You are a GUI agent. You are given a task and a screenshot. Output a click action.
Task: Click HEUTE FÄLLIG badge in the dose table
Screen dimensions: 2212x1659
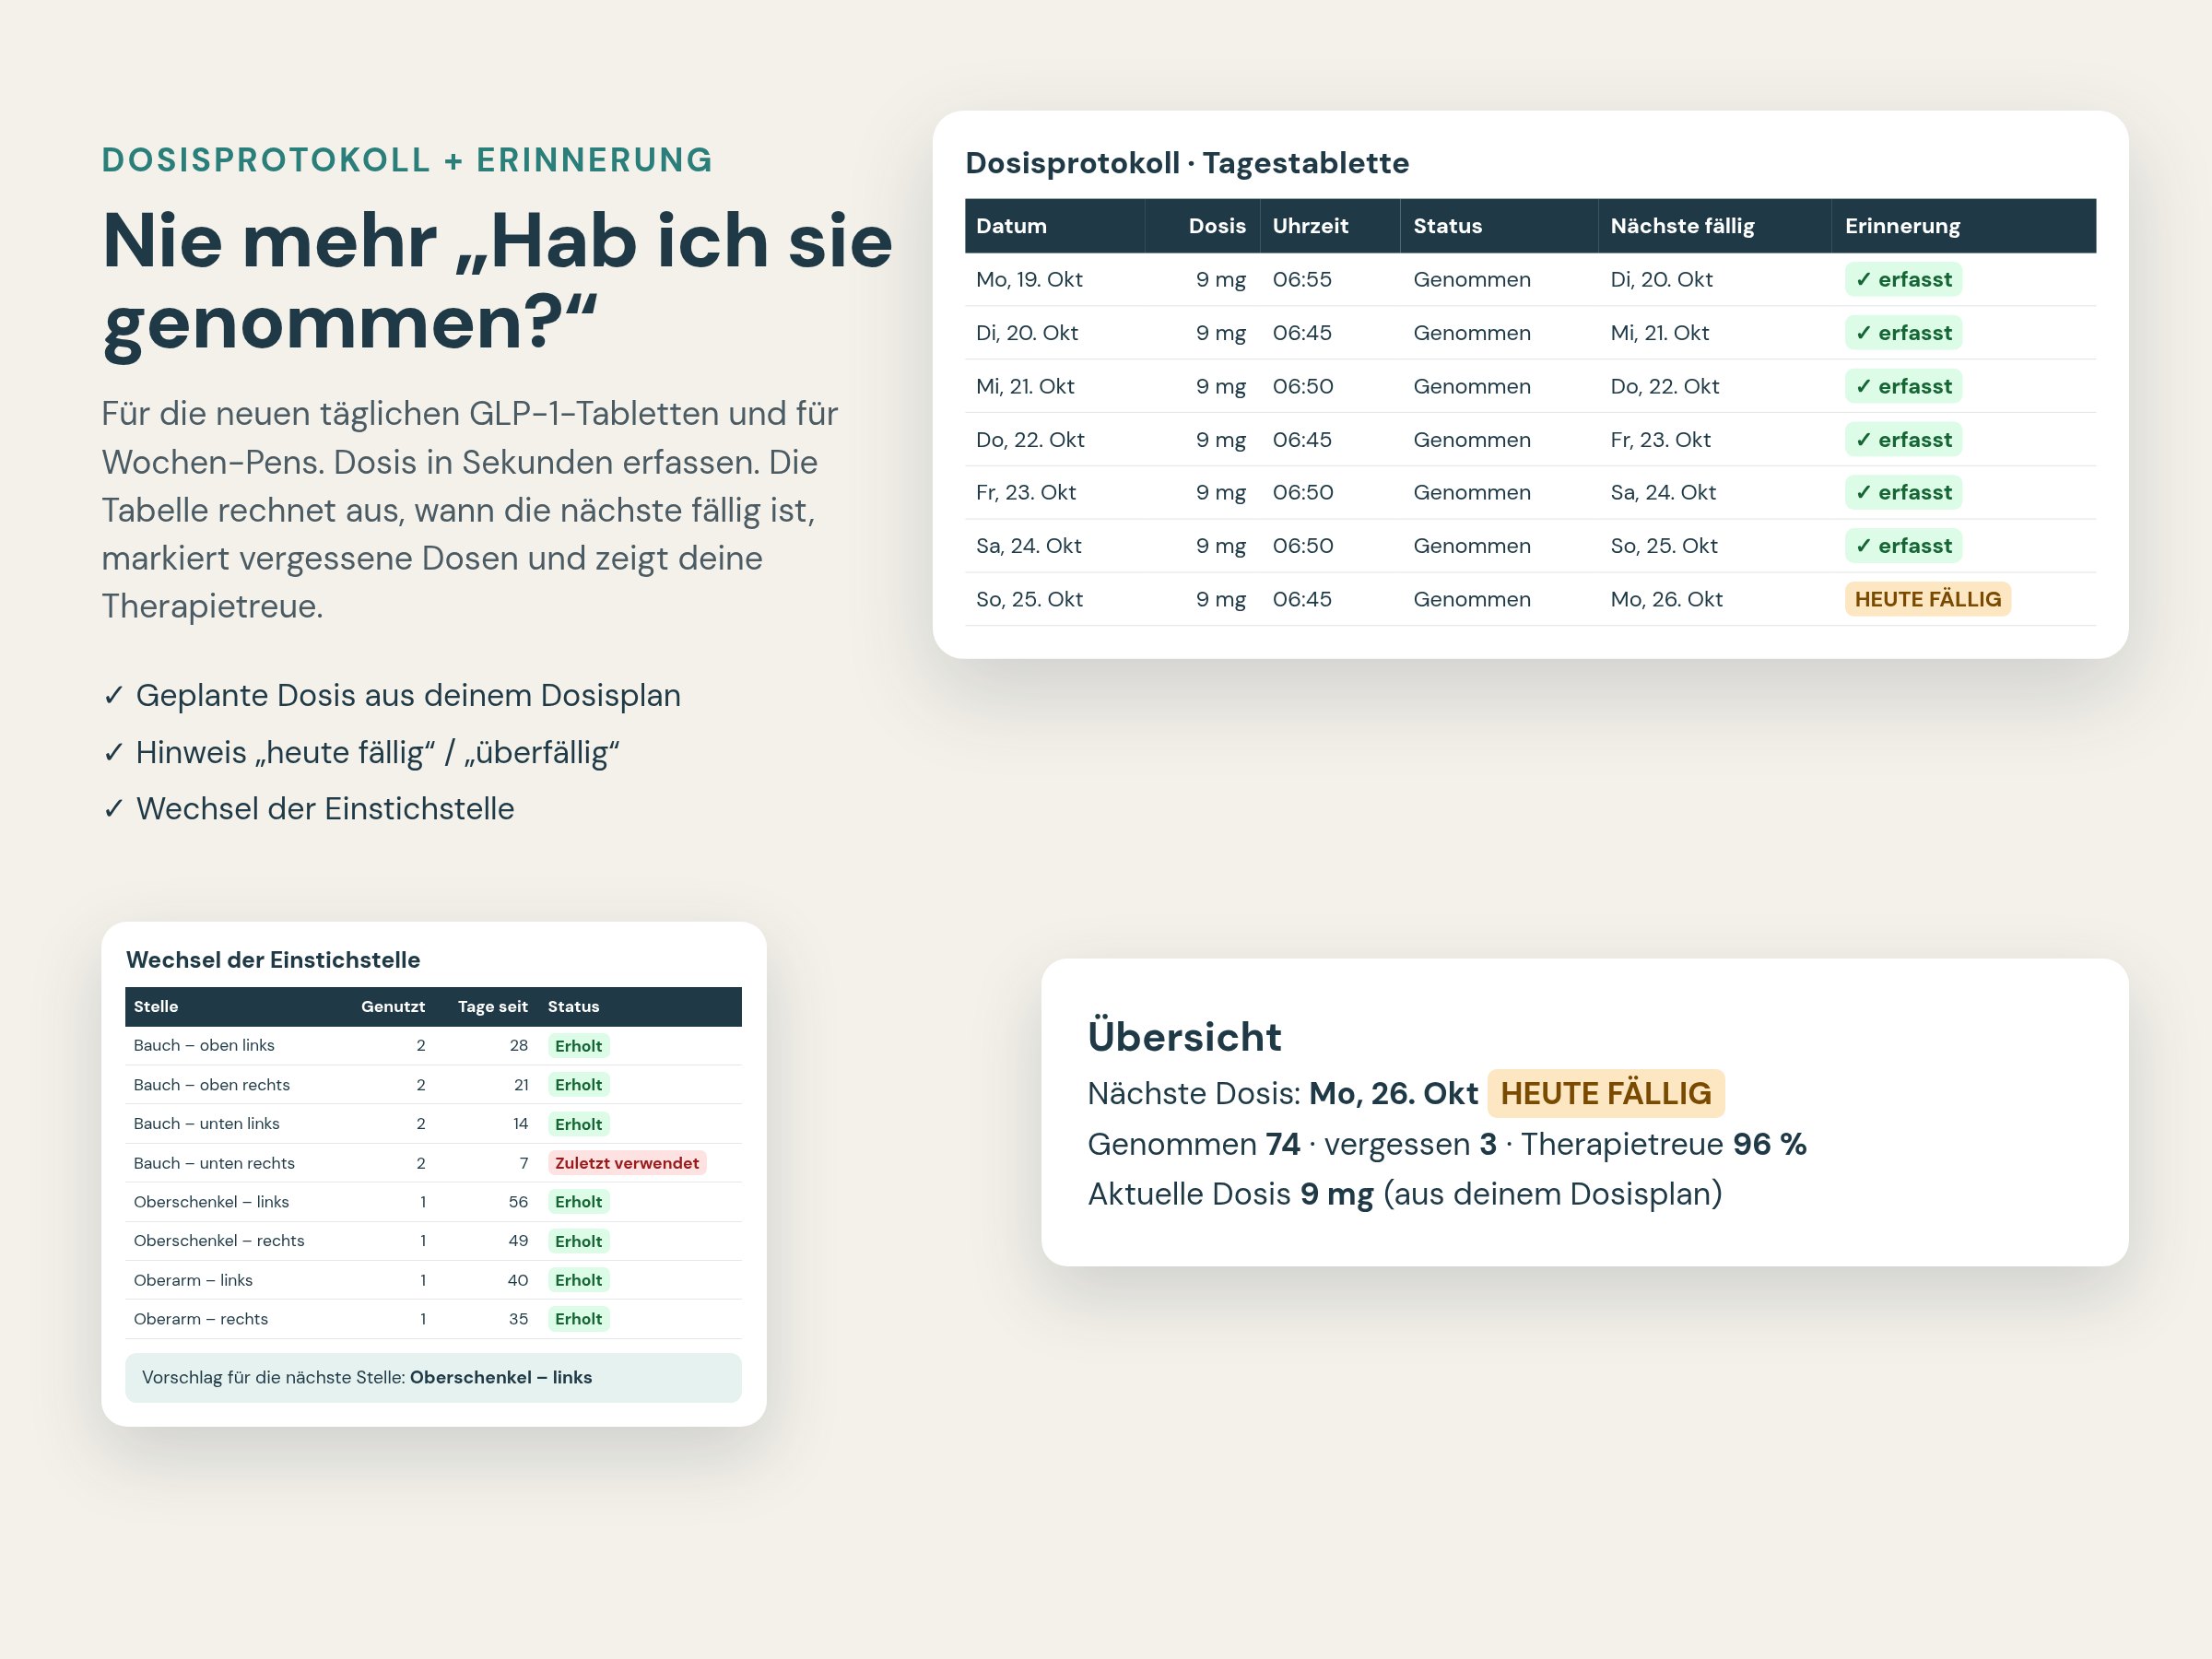tap(1927, 599)
